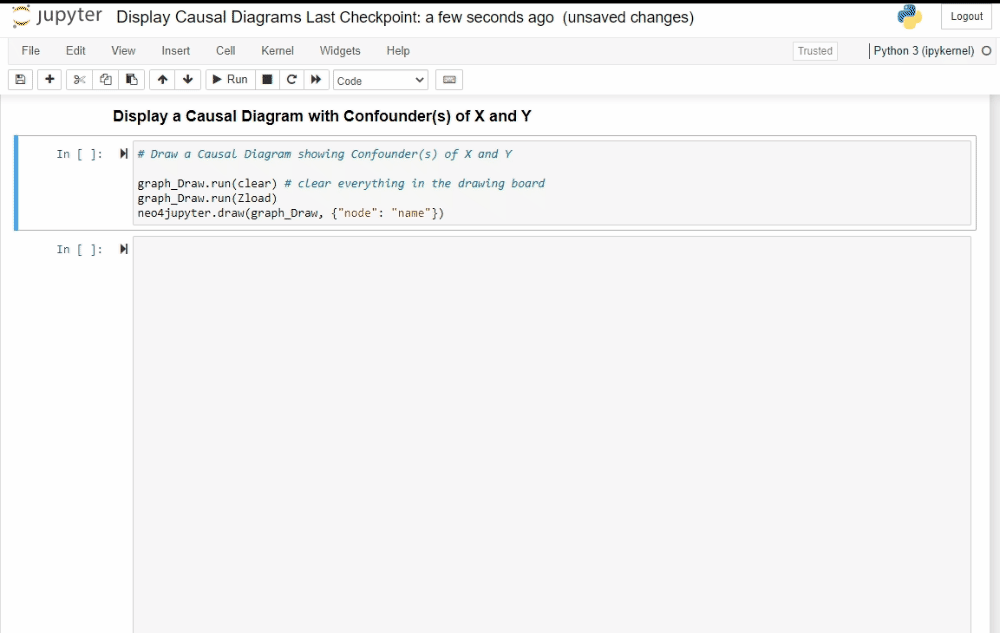Click the Logout button
Image resolution: width=1000 pixels, height=633 pixels.
point(966,17)
